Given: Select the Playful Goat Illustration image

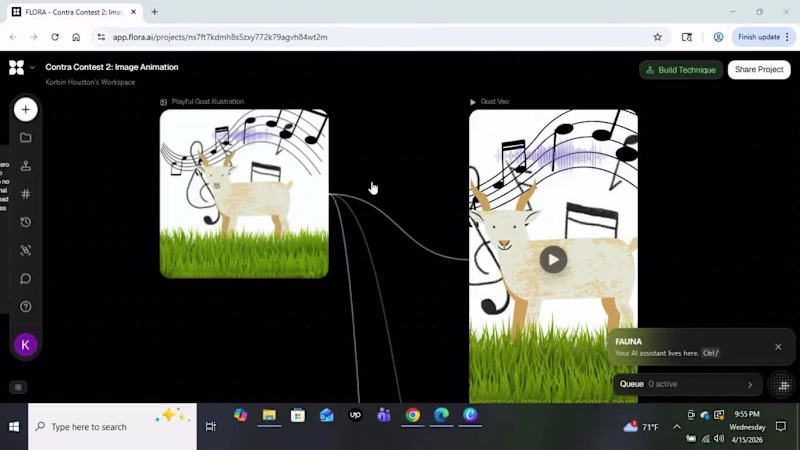Looking at the screenshot, I should [x=244, y=194].
